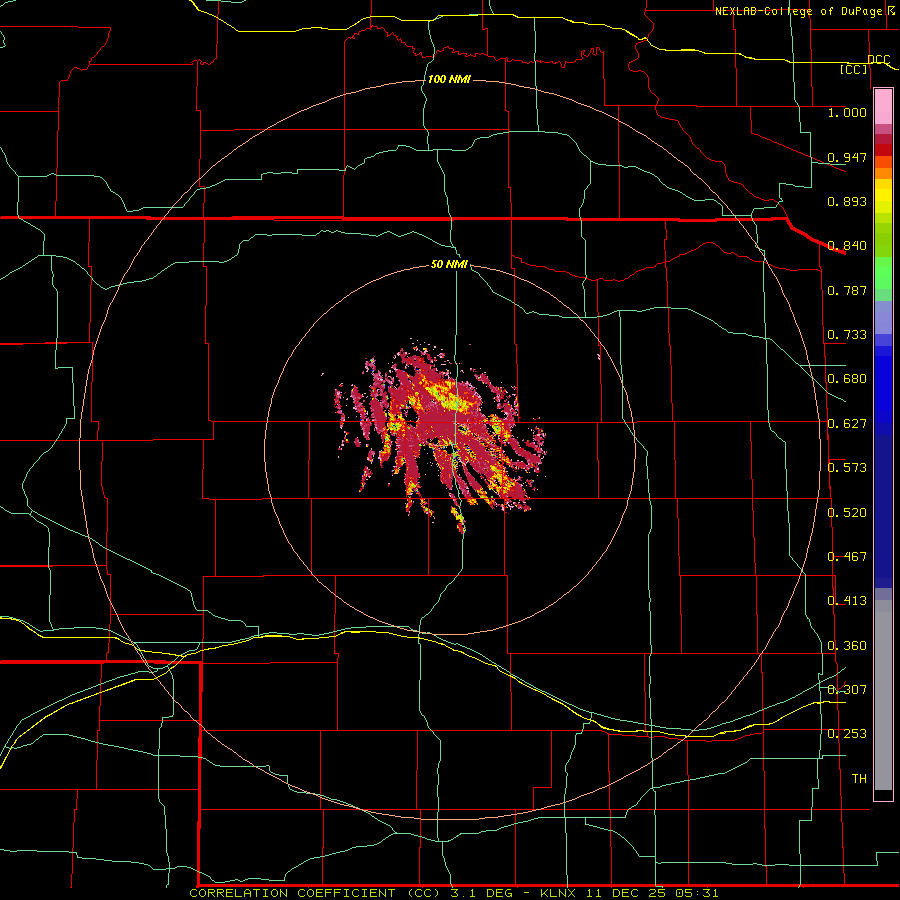Click the 0.893 scale value
Image resolution: width=900 pixels, height=900 pixels.
click(x=847, y=201)
